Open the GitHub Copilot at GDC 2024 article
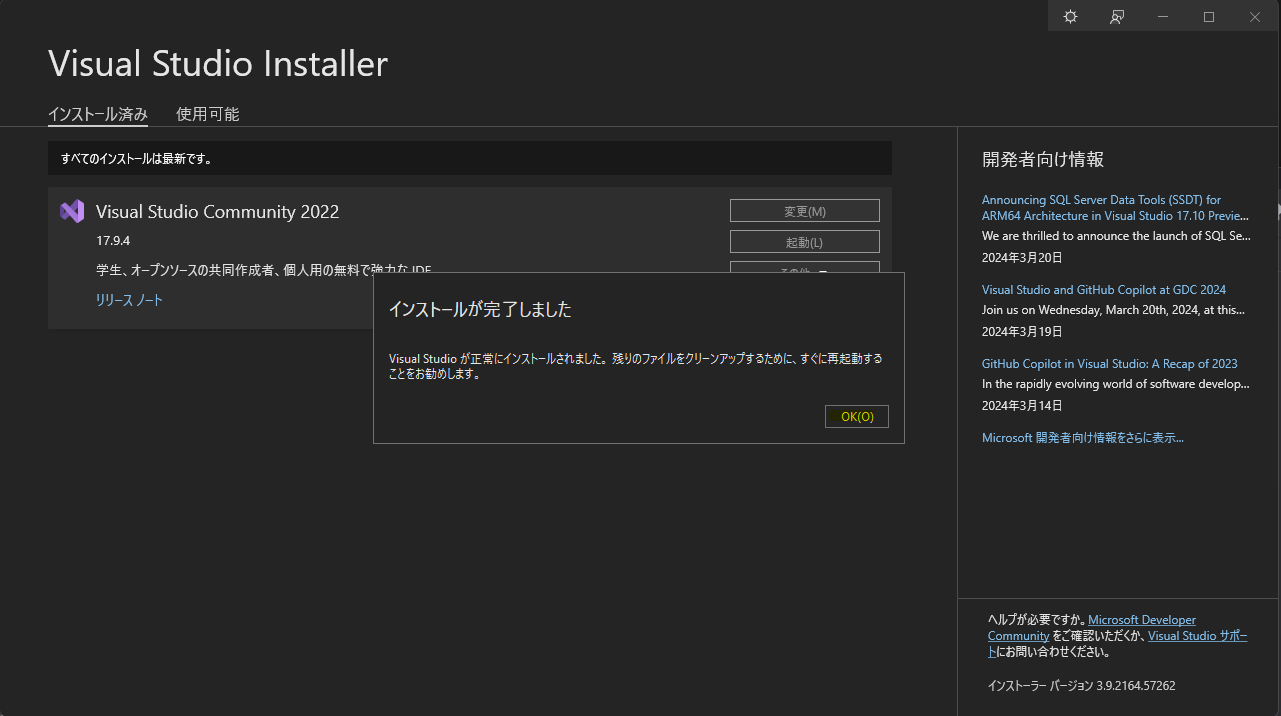1281x716 pixels. (1104, 289)
